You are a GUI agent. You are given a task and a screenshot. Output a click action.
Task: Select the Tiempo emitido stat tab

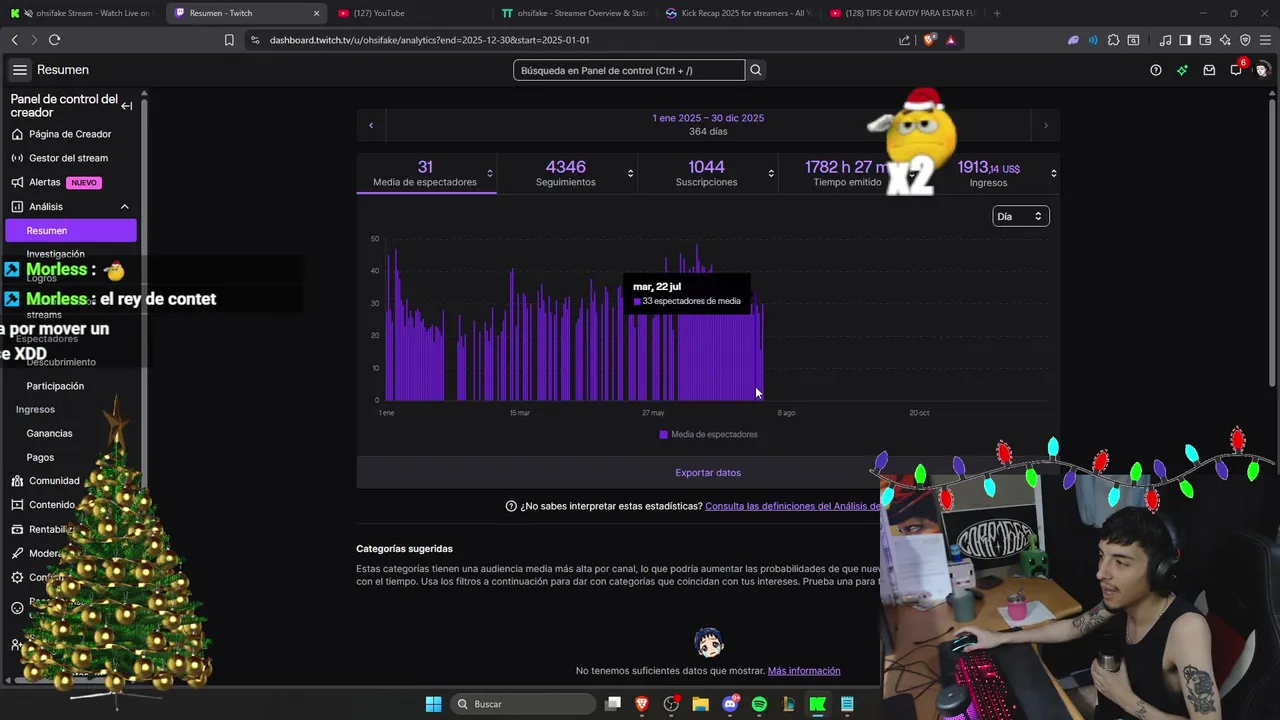848,173
